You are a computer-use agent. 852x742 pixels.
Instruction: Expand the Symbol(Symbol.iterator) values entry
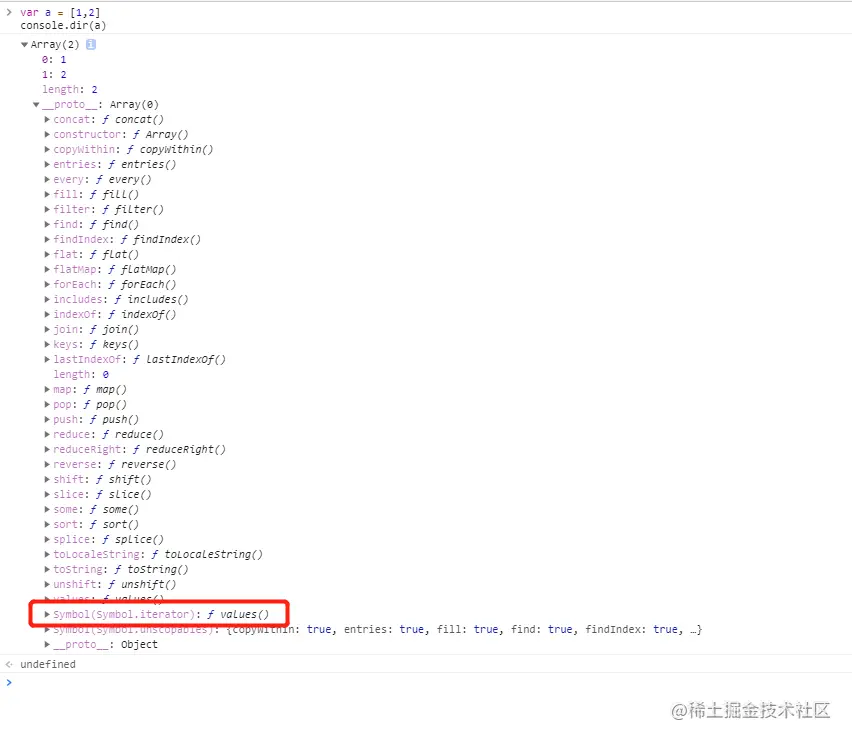tap(47, 614)
